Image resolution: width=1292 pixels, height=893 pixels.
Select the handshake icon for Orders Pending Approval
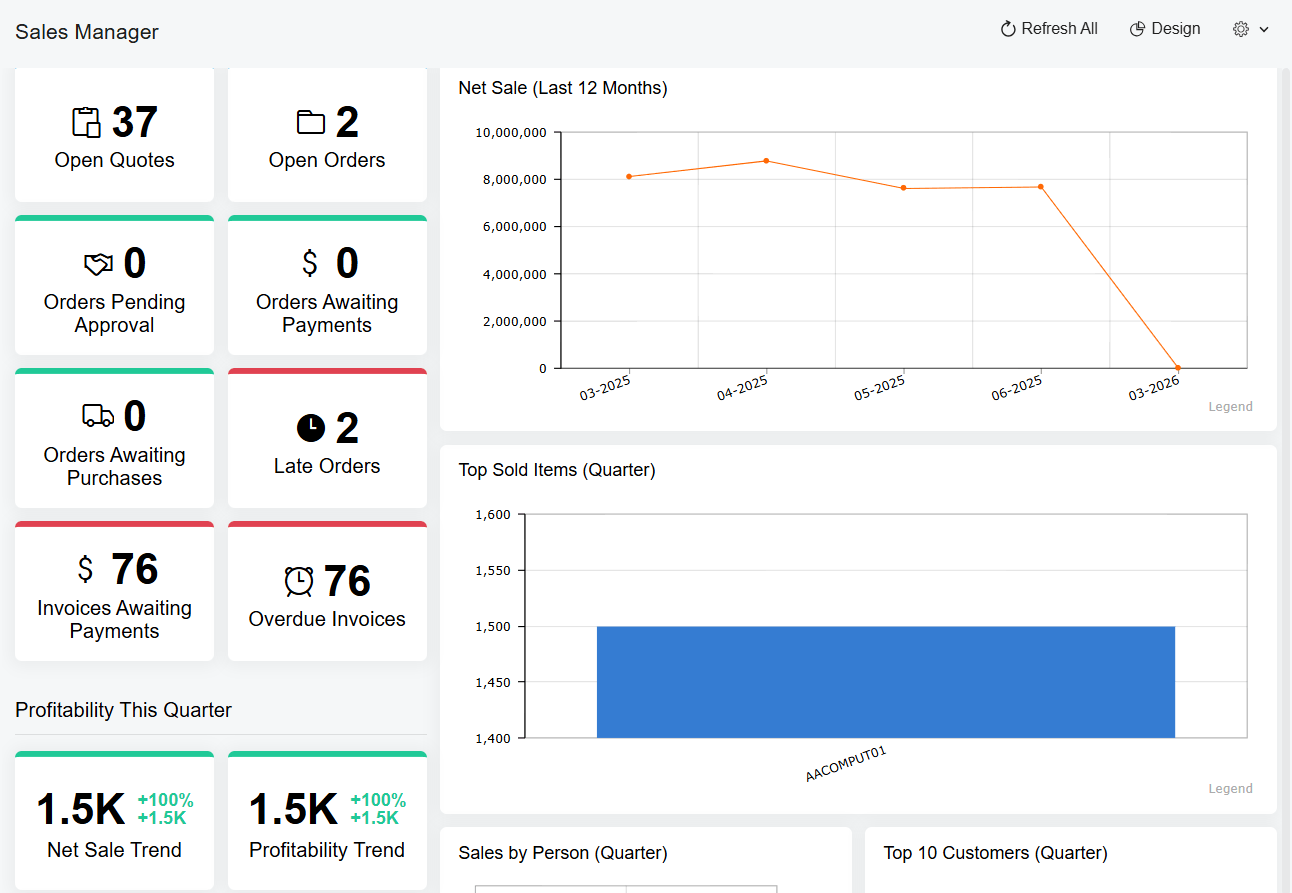(x=97, y=263)
